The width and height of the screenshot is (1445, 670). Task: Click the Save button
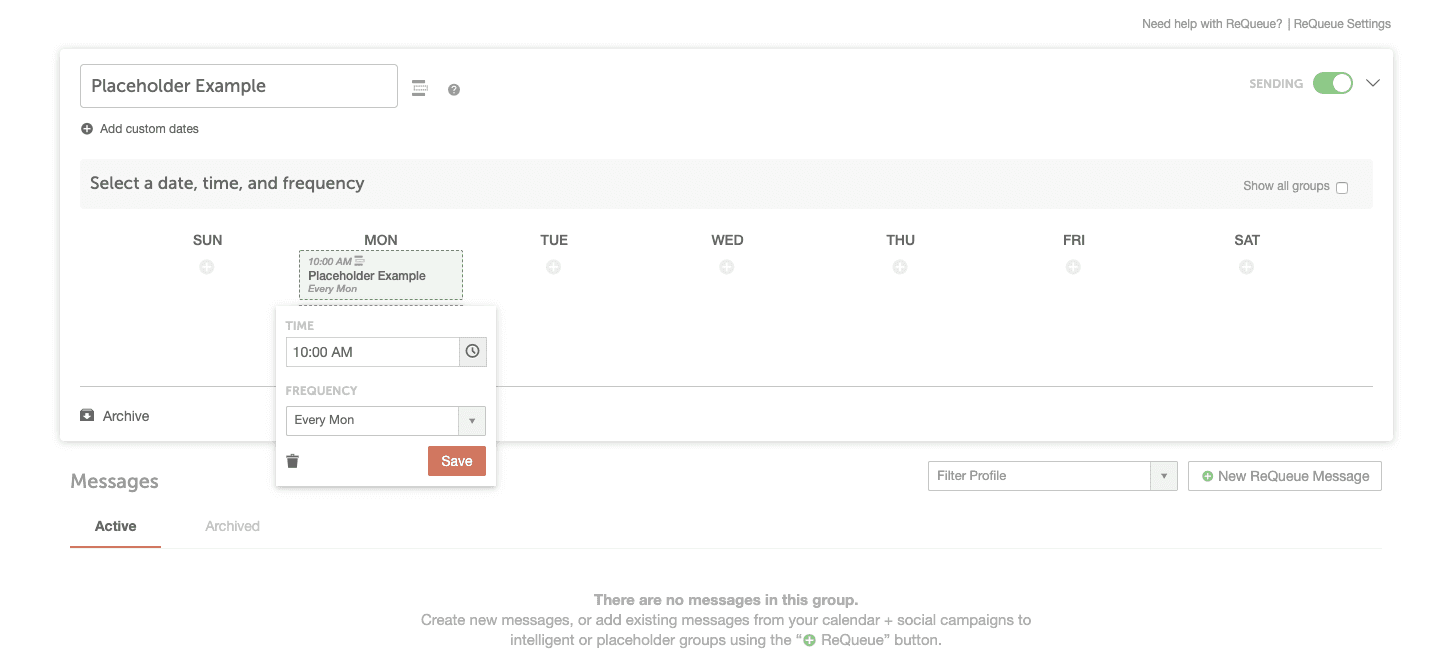(x=457, y=461)
